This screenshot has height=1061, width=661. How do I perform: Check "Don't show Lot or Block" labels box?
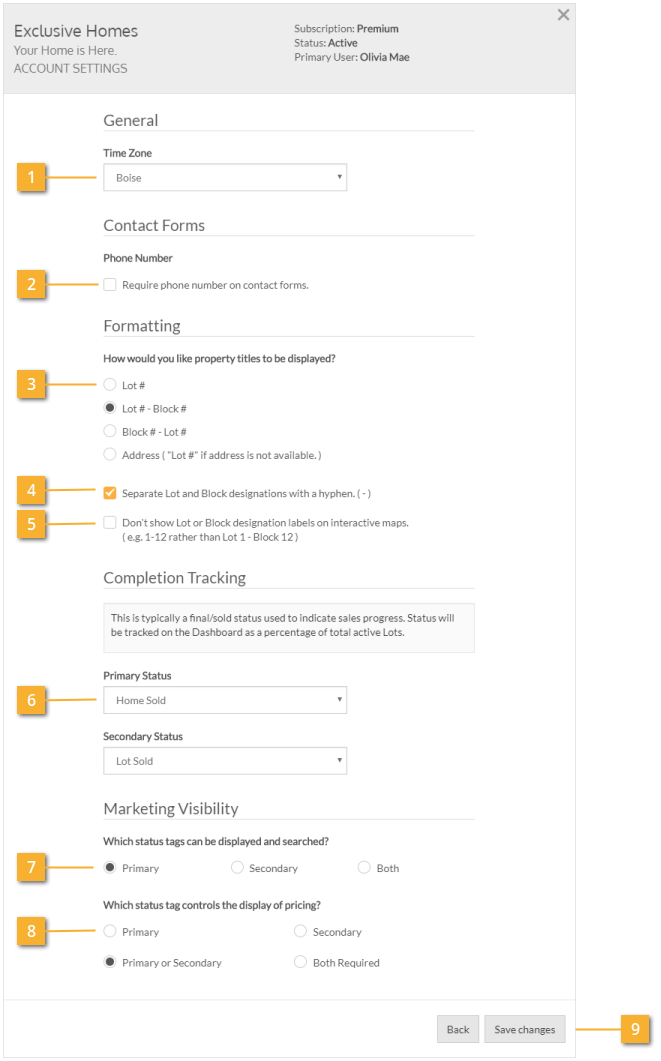tap(109, 522)
